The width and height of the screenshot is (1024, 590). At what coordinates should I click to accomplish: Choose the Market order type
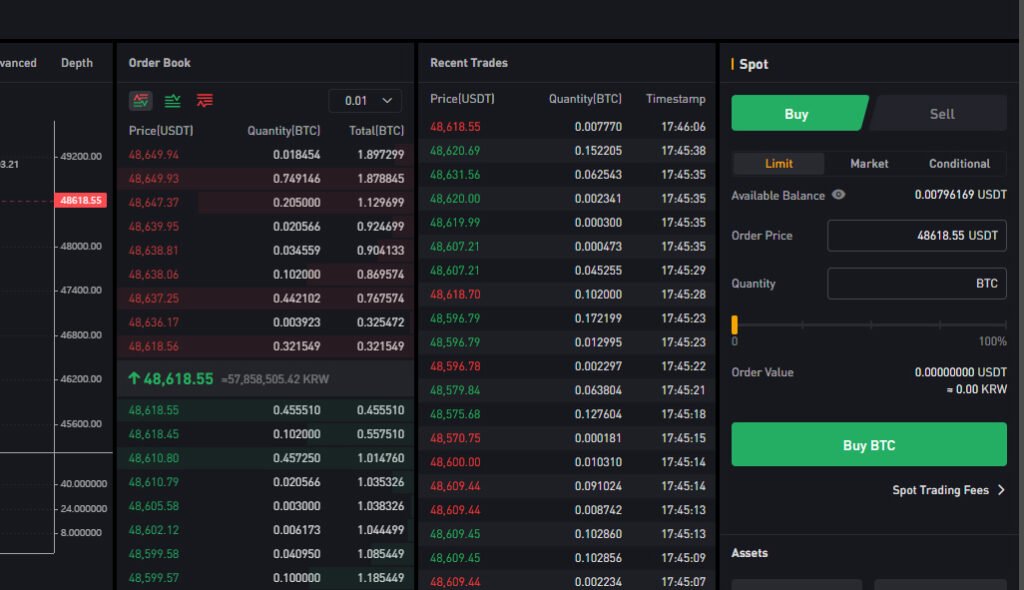(x=869, y=163)
